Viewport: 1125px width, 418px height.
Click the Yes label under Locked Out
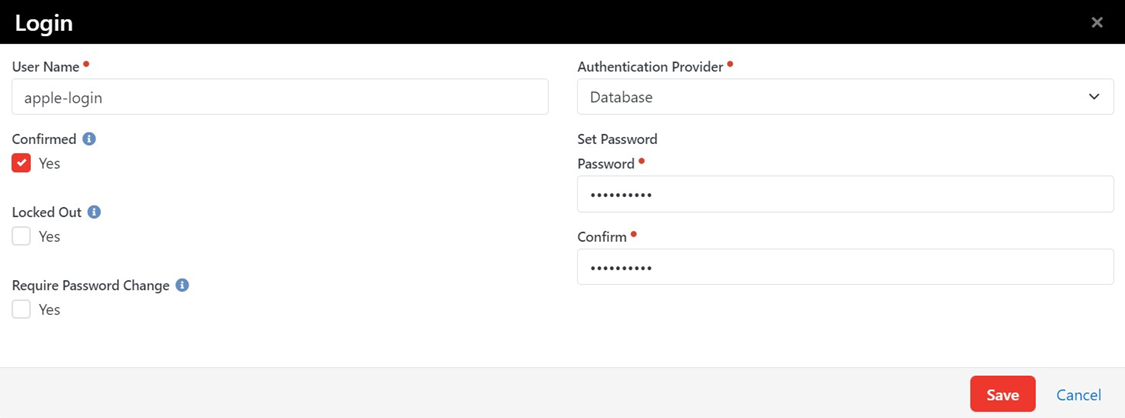49,237
